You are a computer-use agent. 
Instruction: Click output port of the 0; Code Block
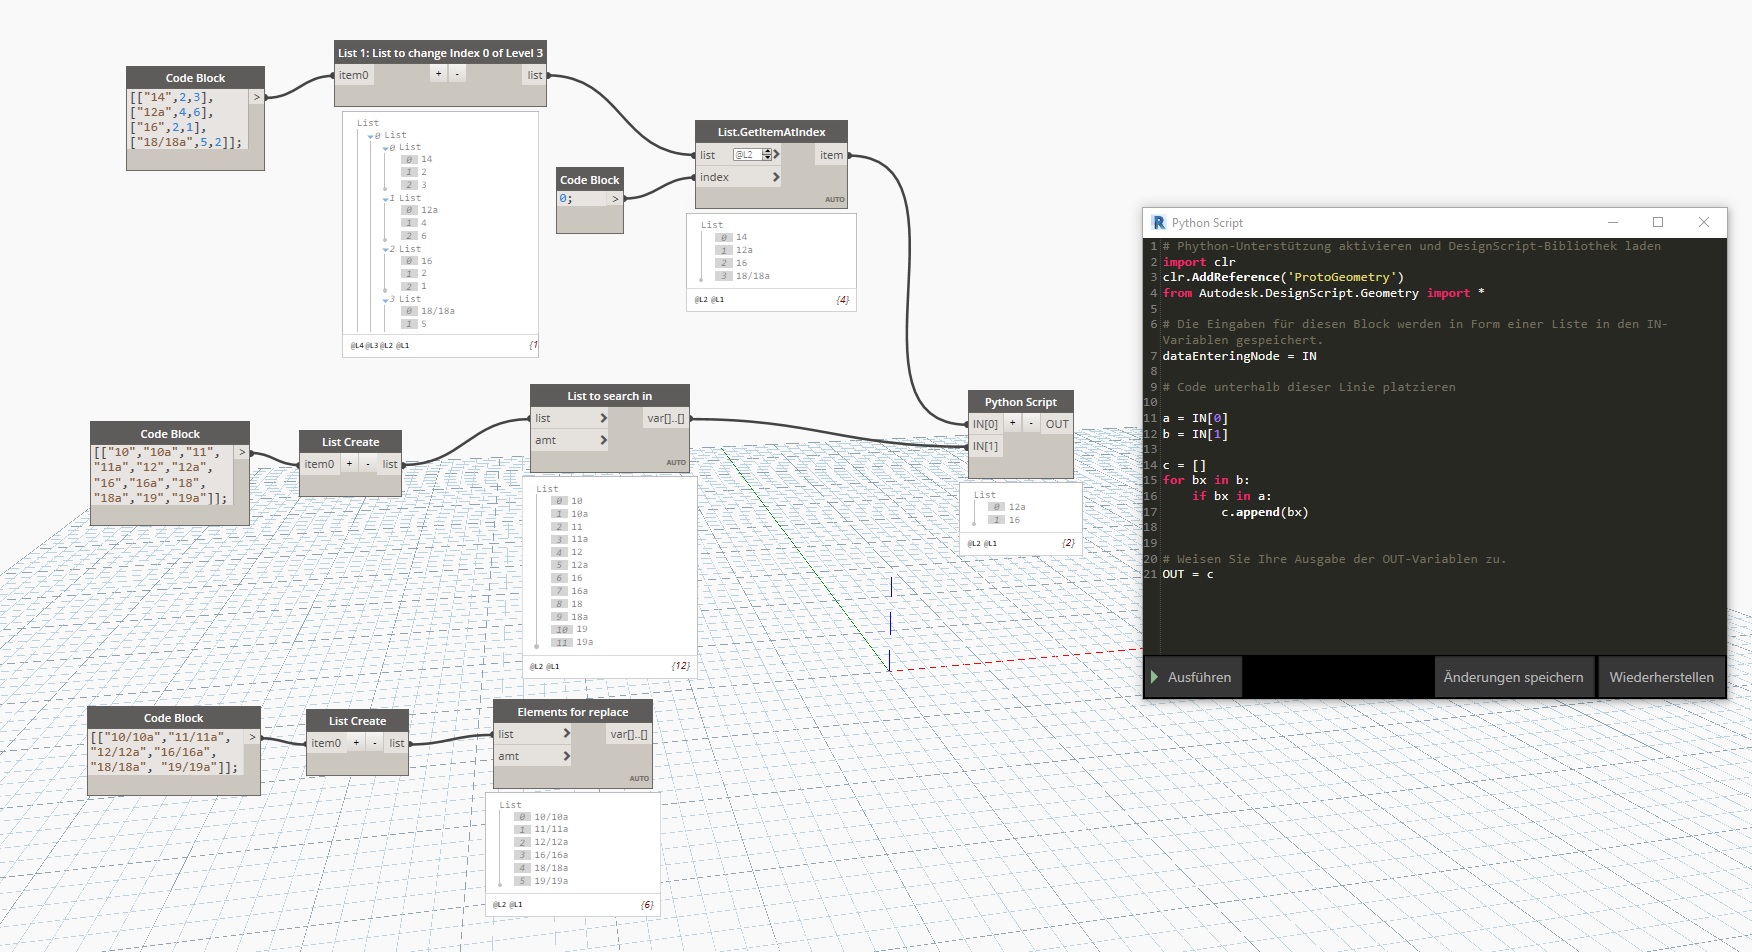pos(615,199)
